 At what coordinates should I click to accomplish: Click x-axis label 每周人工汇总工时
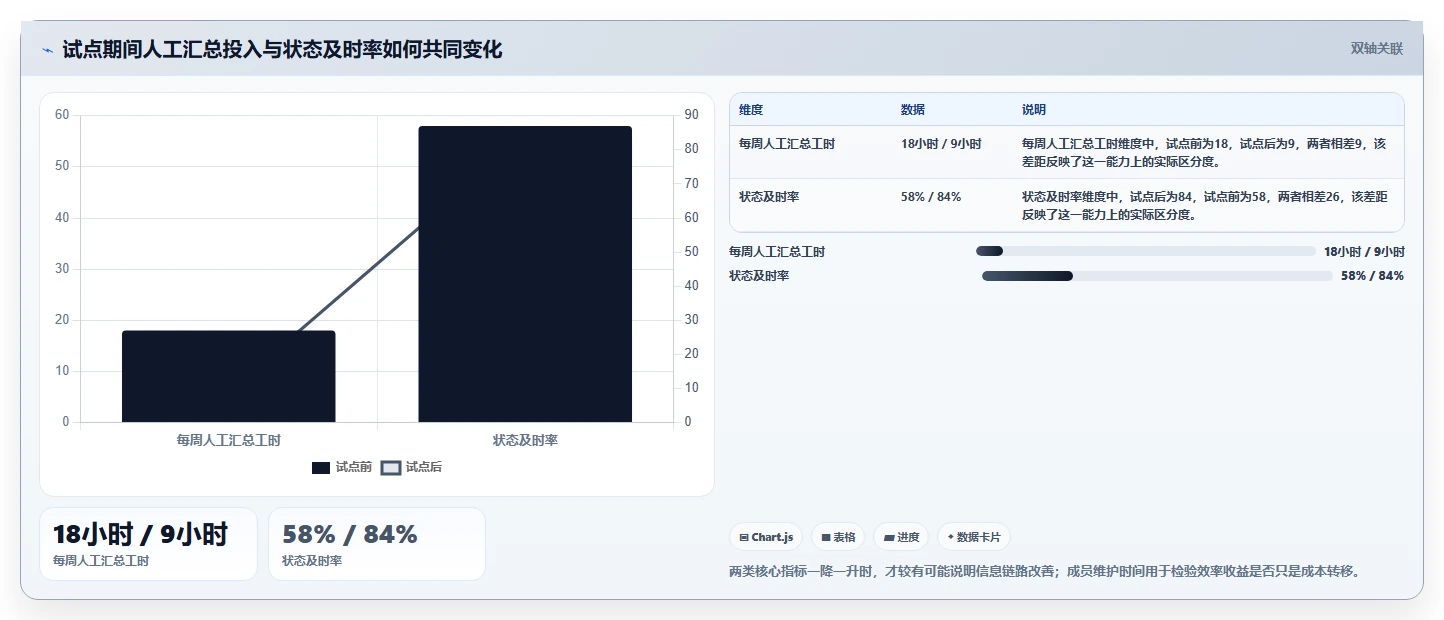(228, 440)
